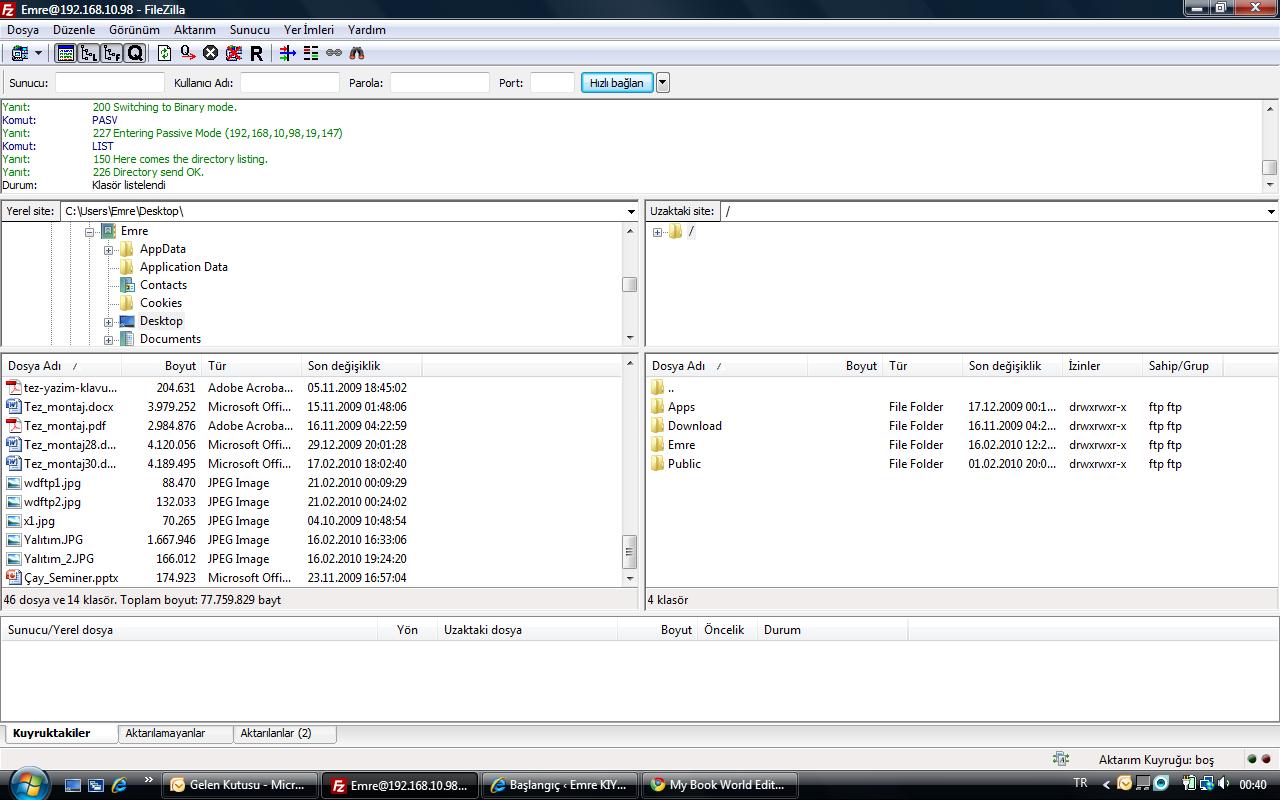Select the Yalıtım.JPG file
Screen dimensions: 1280x800
pos(53,540)
